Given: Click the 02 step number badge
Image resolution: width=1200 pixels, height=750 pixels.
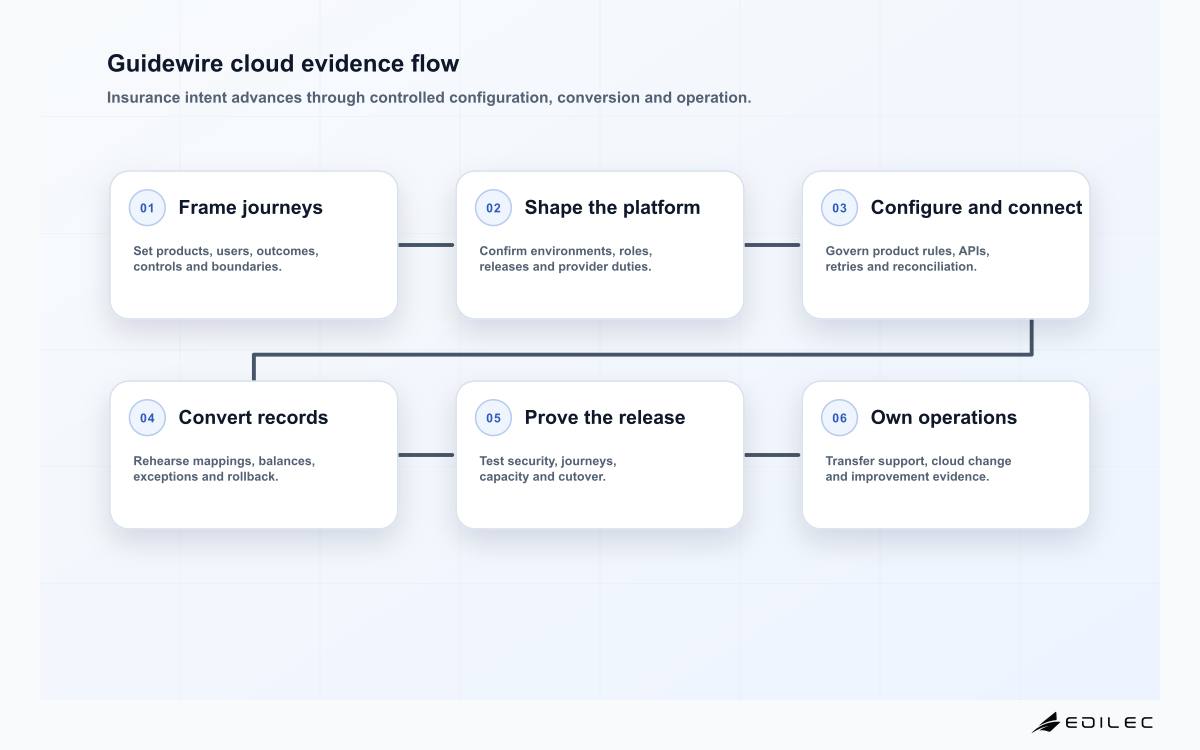Looking at the screenshot, I should (493, 208).
